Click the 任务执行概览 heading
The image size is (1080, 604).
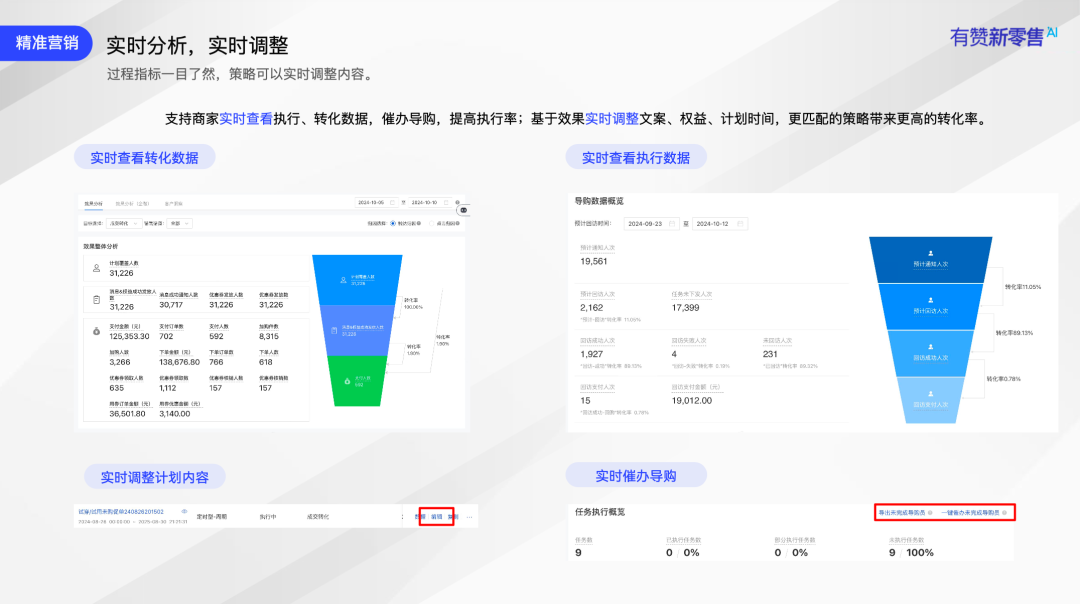[600, 512]
